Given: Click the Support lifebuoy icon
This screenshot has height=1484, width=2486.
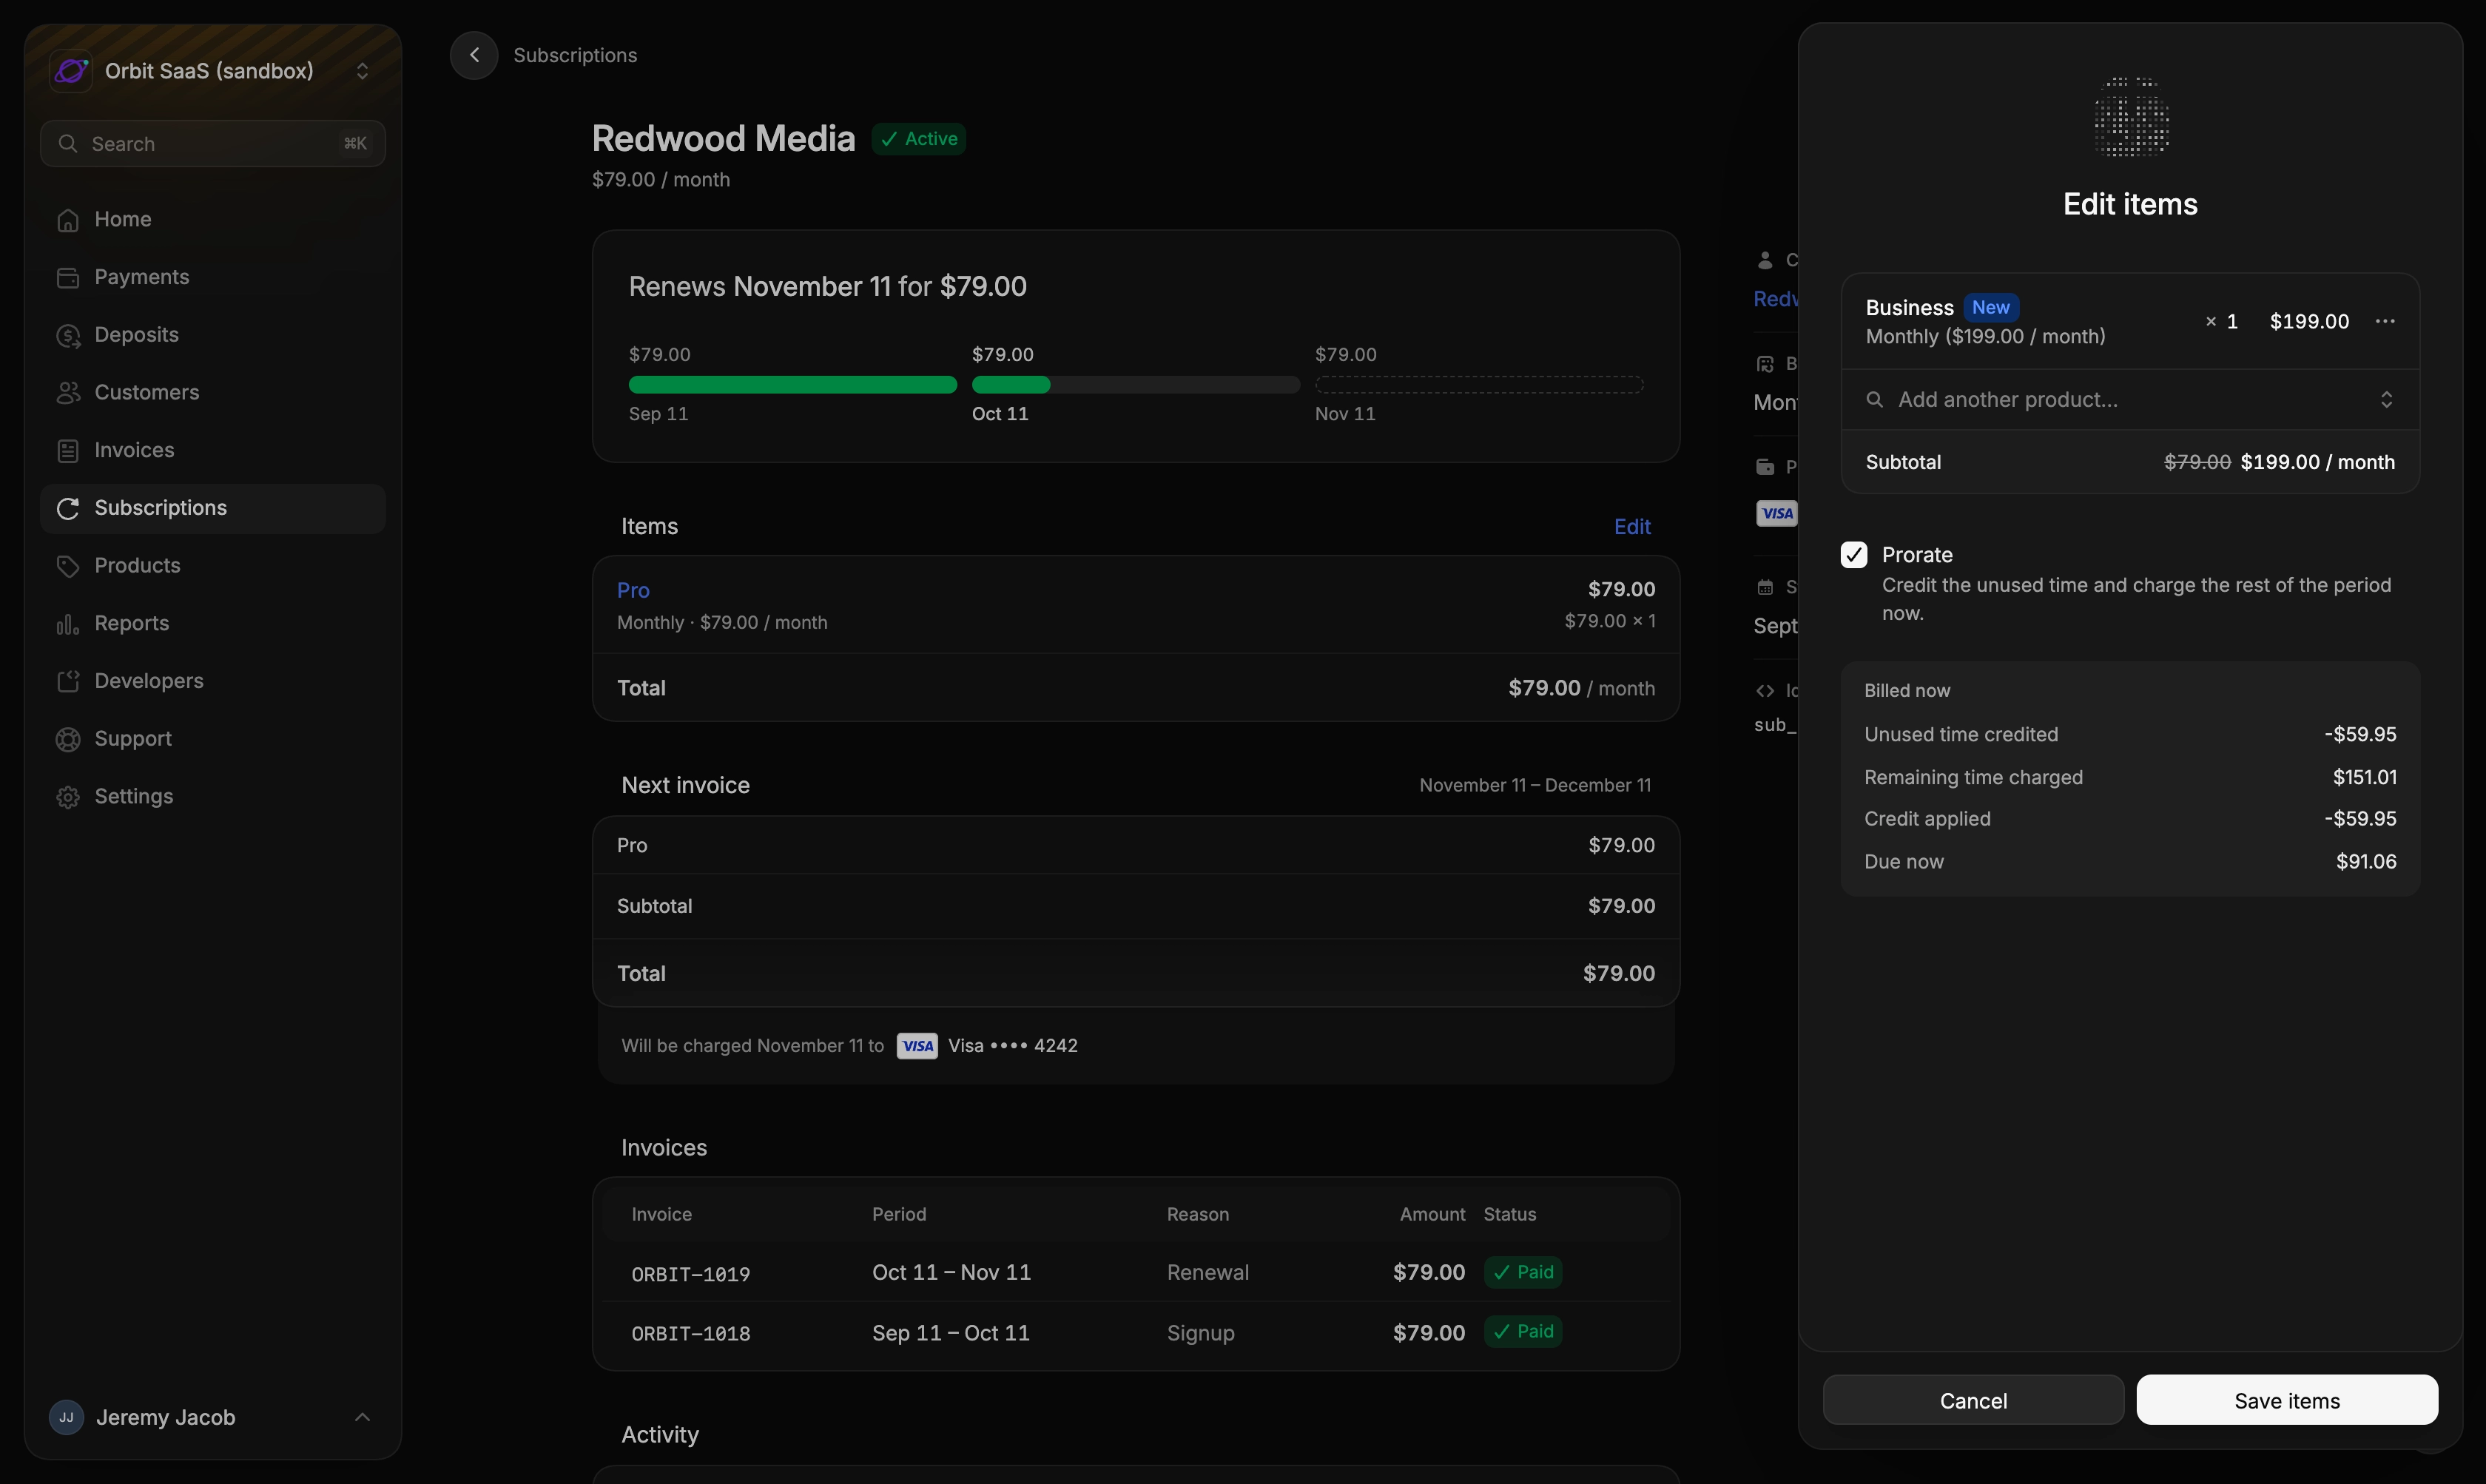Looking at the screenshot, I should [68, 740].
